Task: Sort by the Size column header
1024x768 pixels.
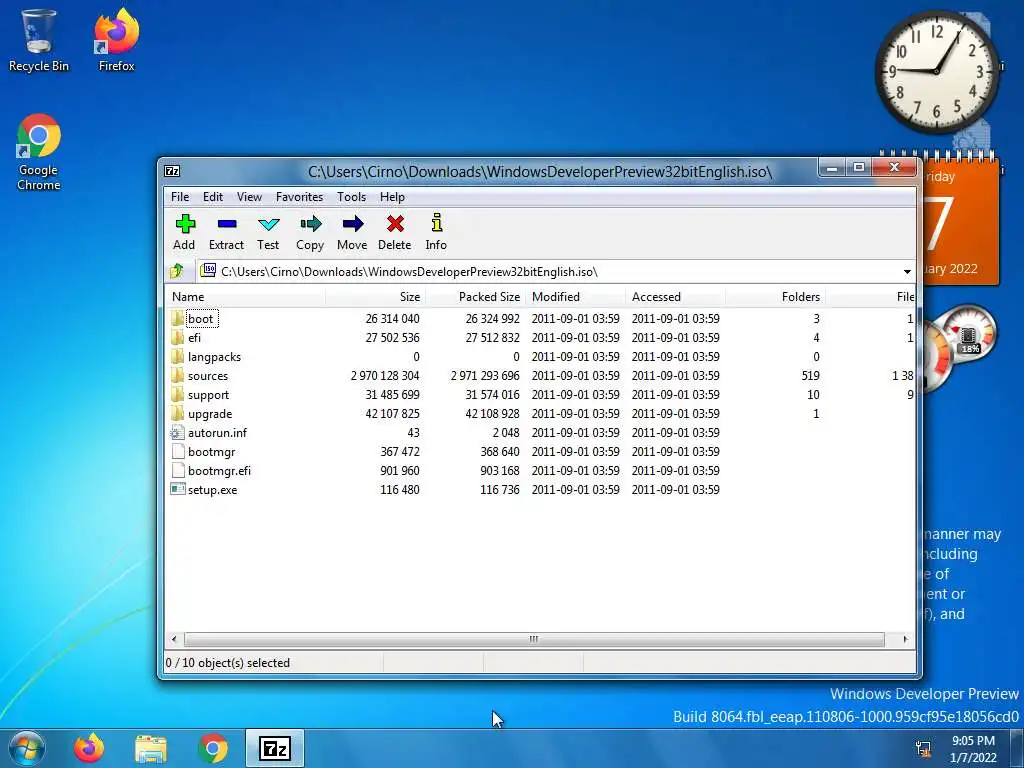Action: coord(376,296)
